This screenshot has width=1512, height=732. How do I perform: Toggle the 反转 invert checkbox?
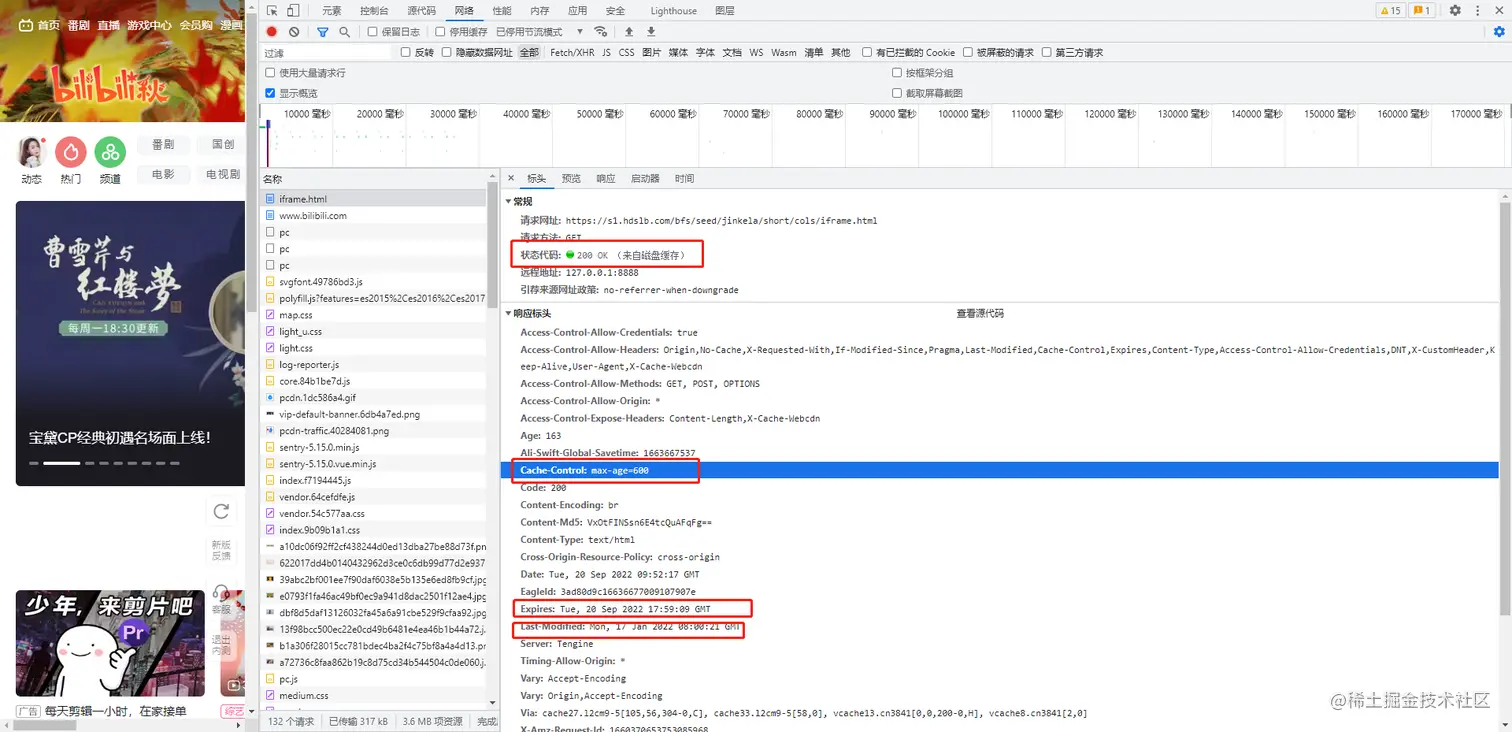coord(405,53)
